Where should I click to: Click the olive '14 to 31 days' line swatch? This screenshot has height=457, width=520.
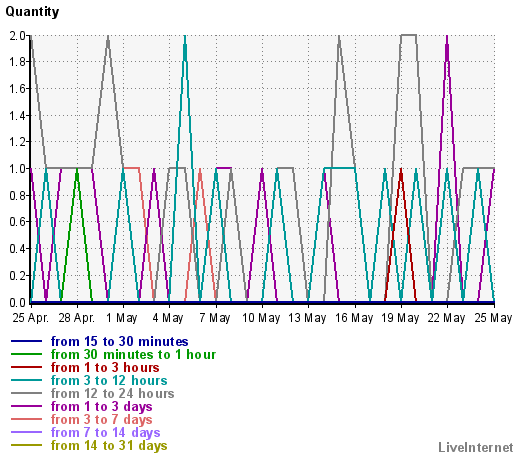click(26, 445)
